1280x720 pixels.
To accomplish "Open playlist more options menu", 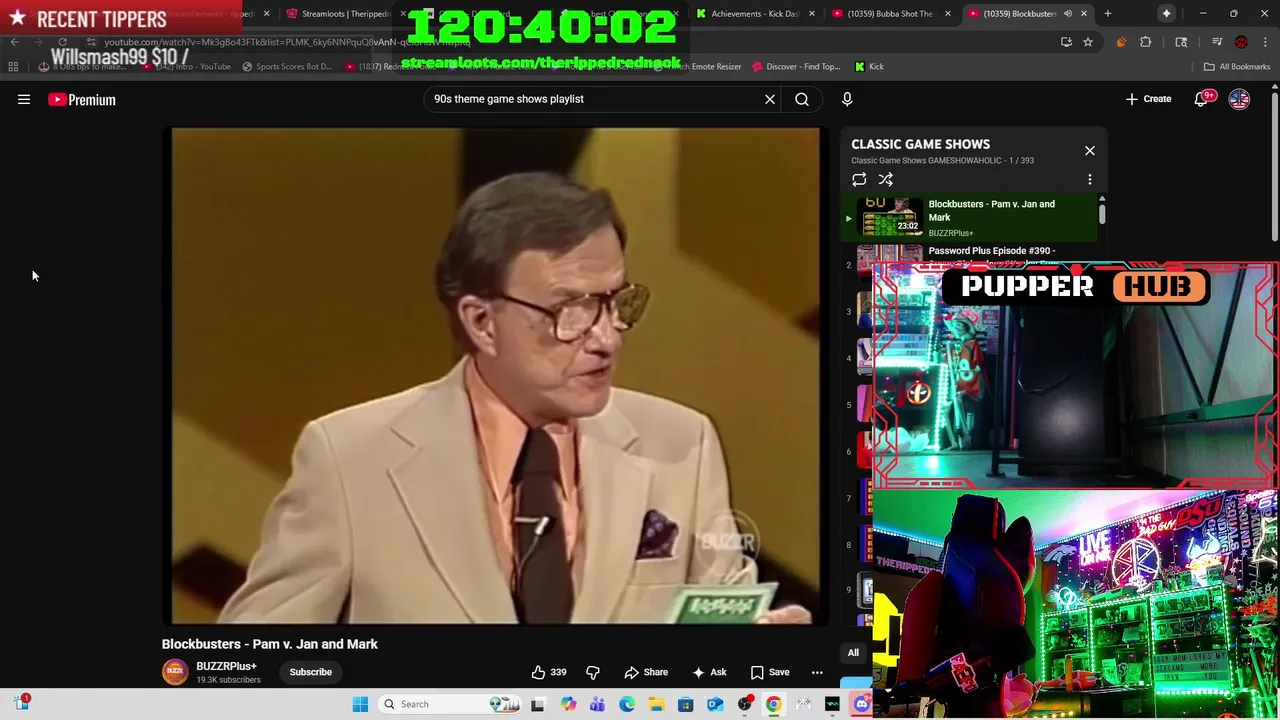I will click(1090, 180).
